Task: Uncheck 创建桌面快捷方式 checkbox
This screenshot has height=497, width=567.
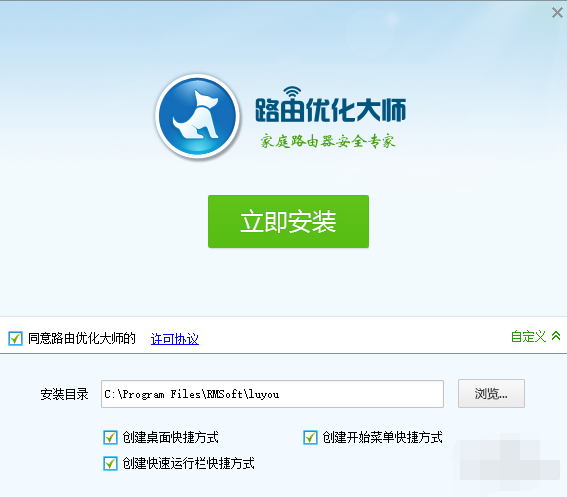Action: [110, 437]
